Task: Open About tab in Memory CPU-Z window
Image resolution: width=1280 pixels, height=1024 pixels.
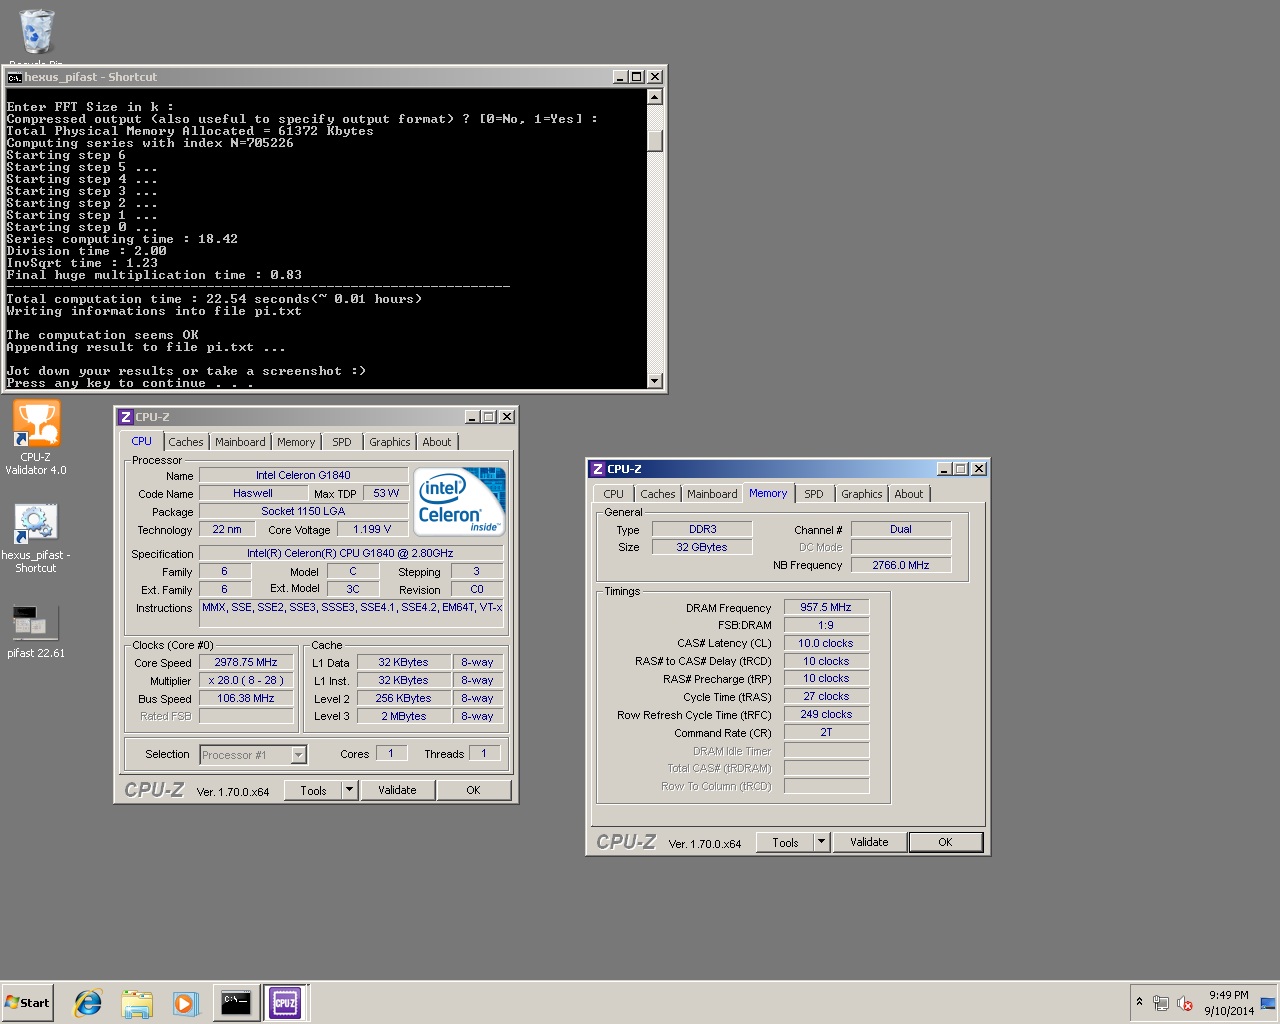Action: pyautogui.click(x=909, y=494)
